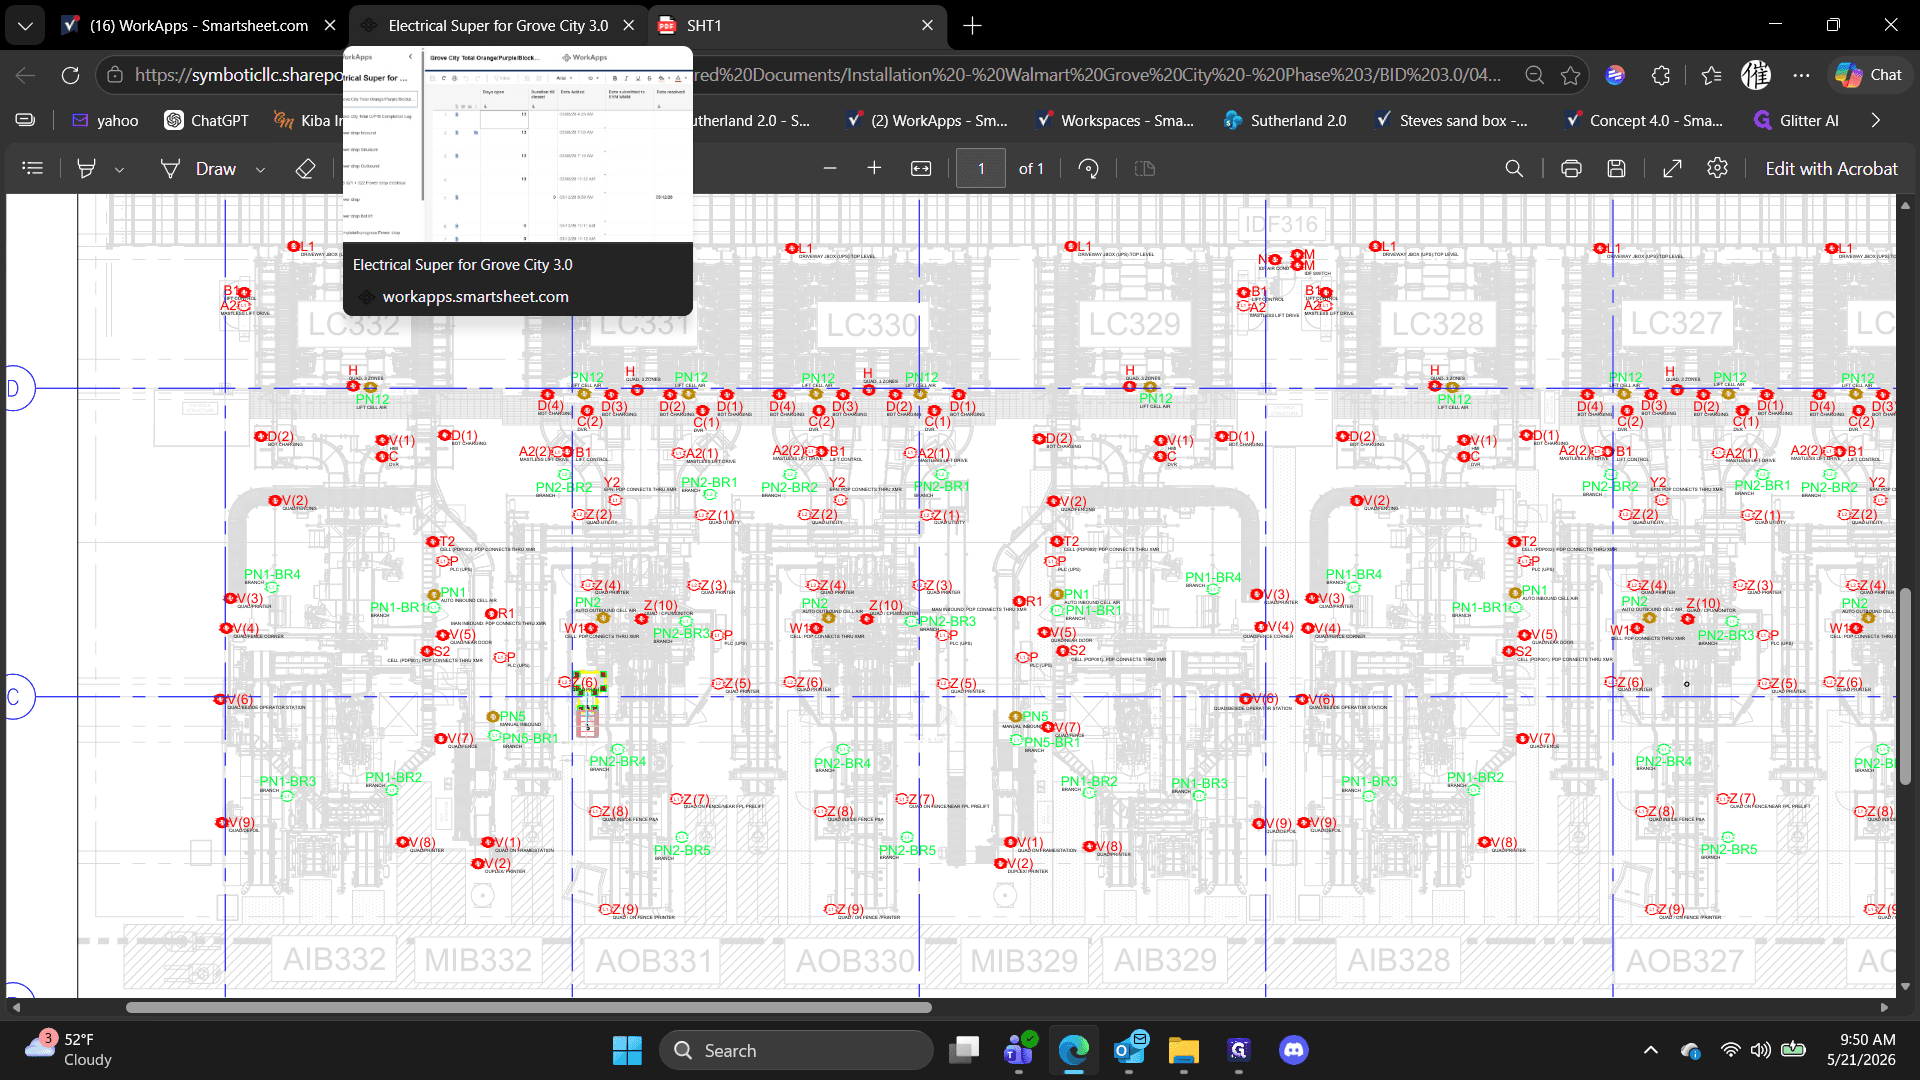Select the Erase tool
Screen dimensions: 1920x1080
click(306, 169)
